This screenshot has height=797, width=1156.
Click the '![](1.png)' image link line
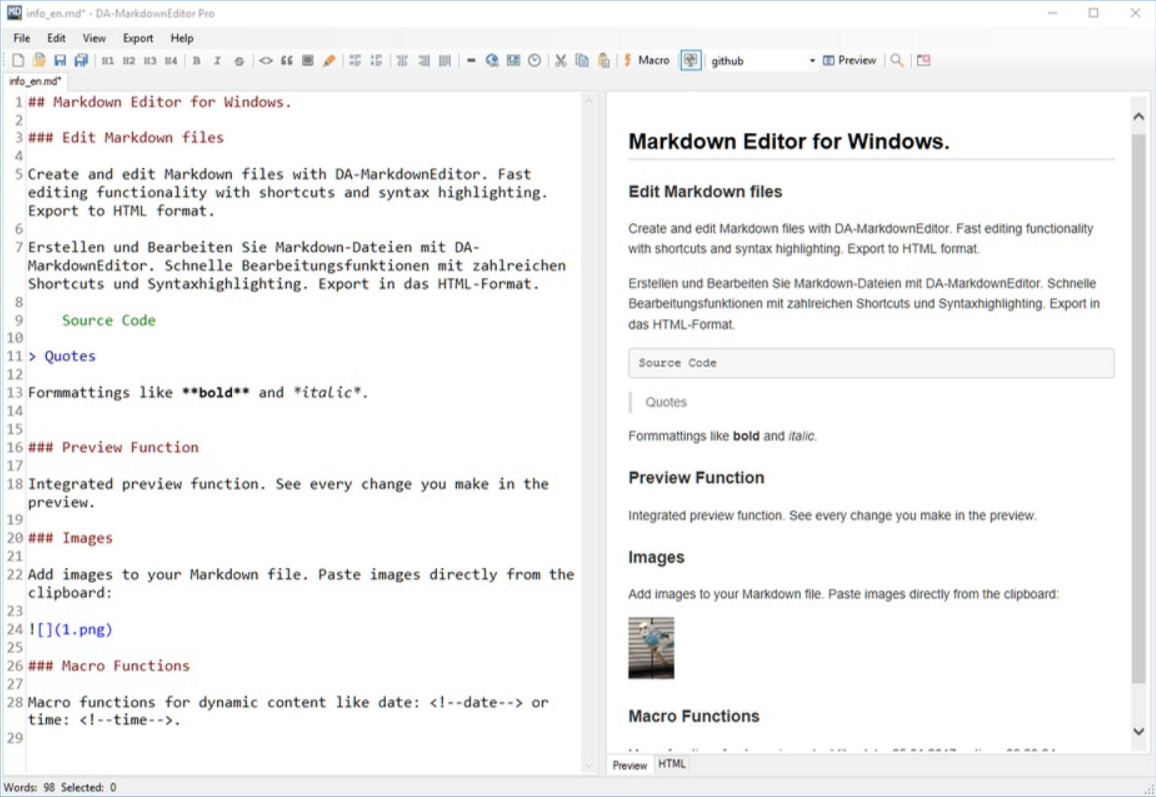click(70, 629)
